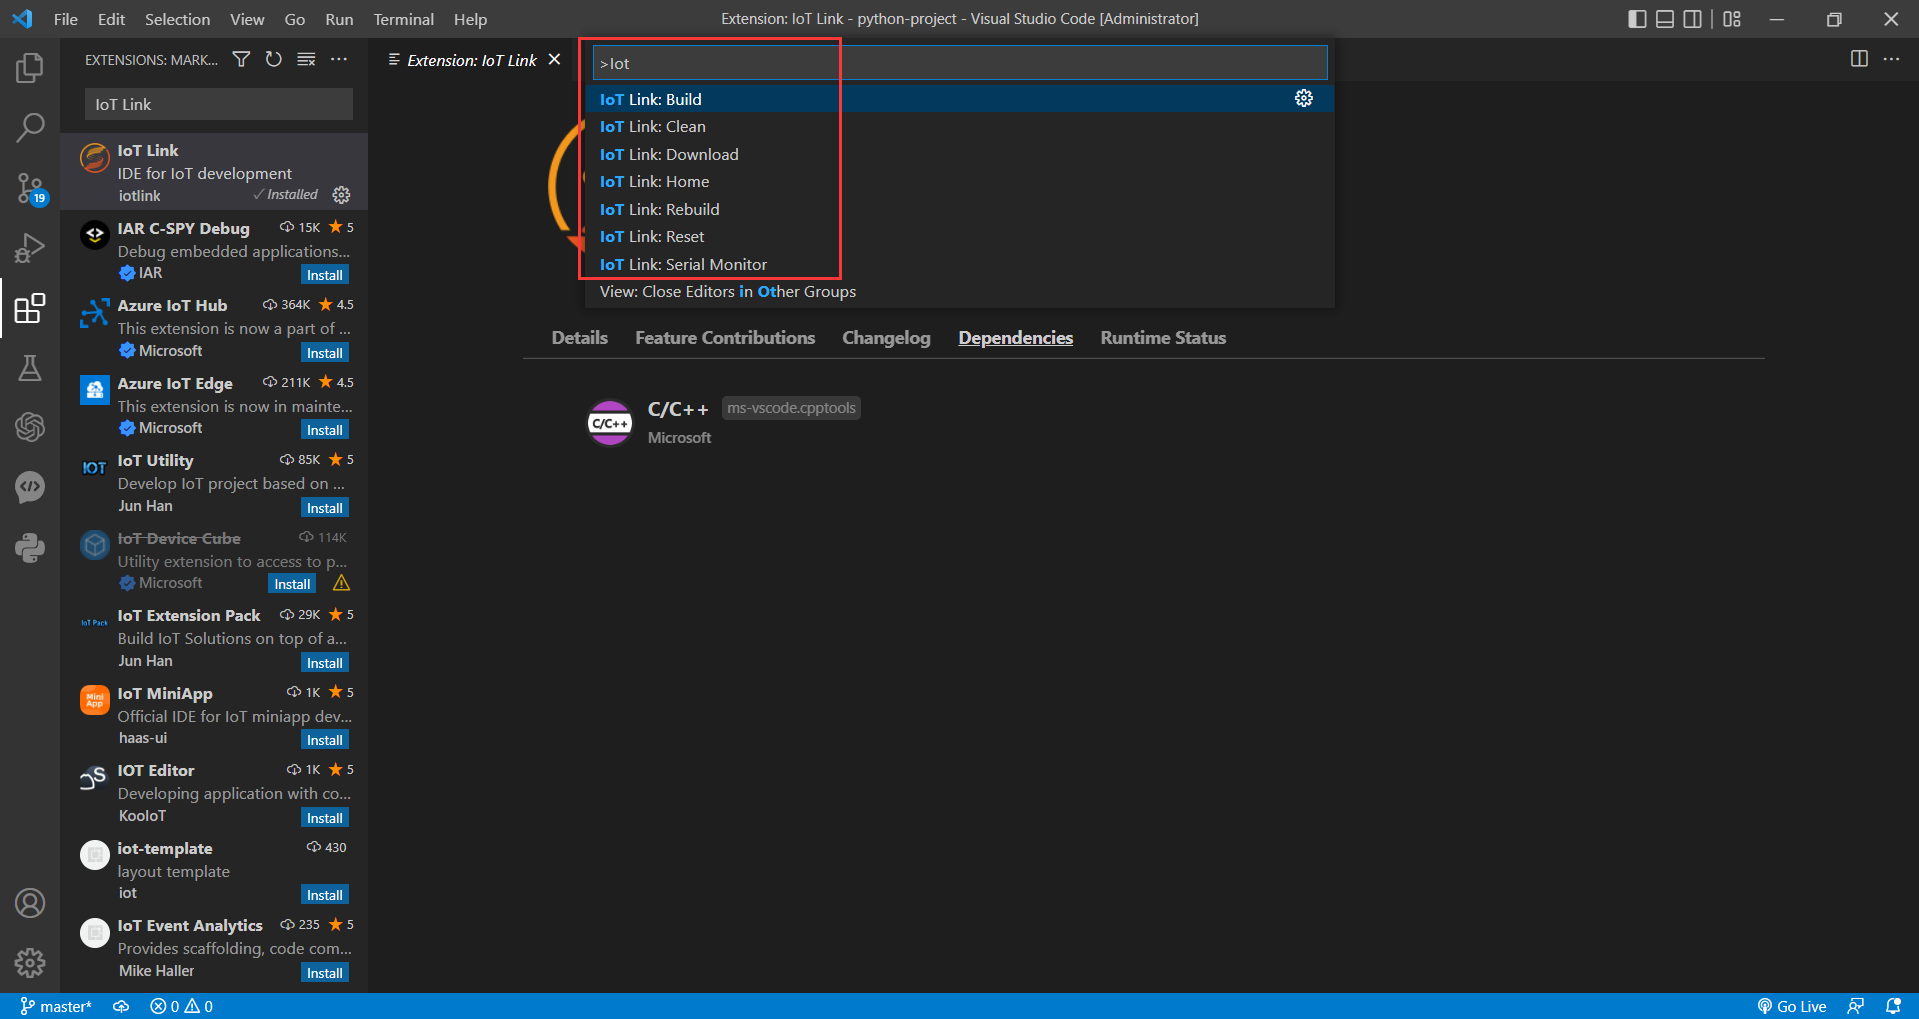Install the Azure IoT Edge extension
Viewport: 1919px width, 1019px height.
(x=325, y=430)
